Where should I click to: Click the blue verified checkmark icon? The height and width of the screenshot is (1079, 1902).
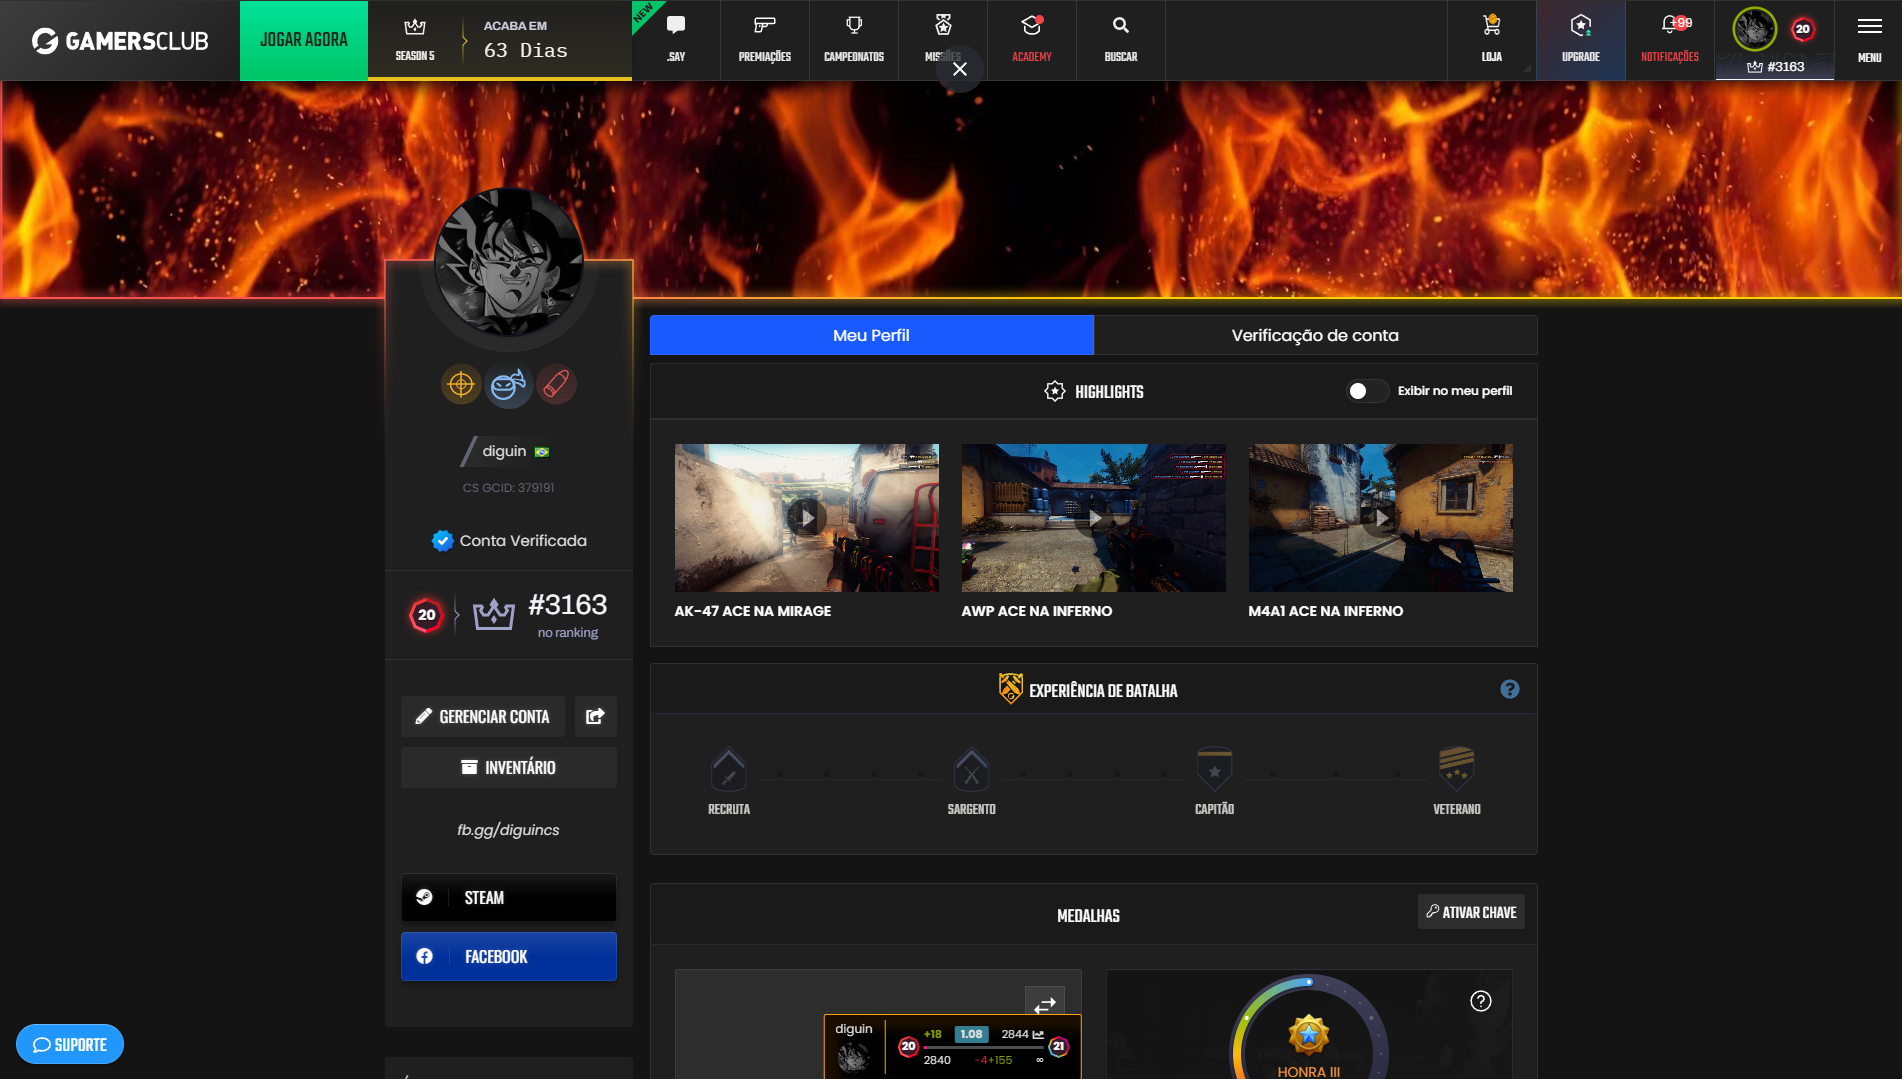click(442, 541)
